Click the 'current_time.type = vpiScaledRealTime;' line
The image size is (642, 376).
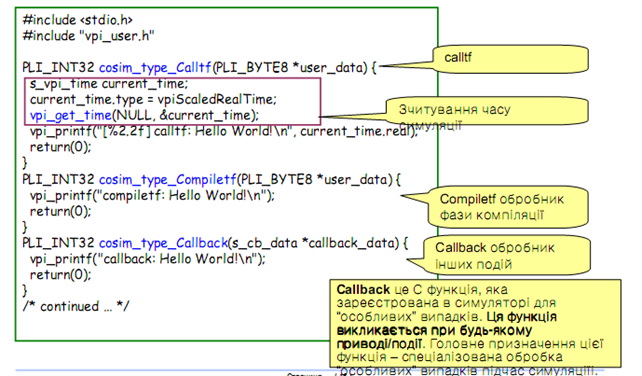(x=153, y=99)
